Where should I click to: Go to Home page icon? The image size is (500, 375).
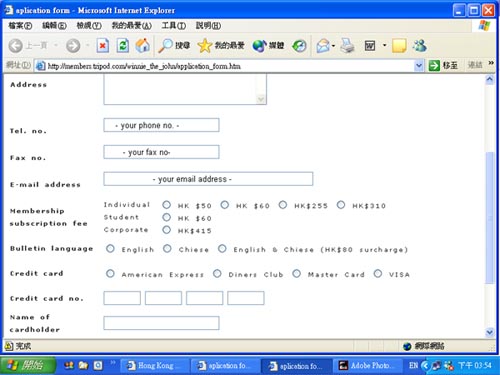[x=143, y=46]
